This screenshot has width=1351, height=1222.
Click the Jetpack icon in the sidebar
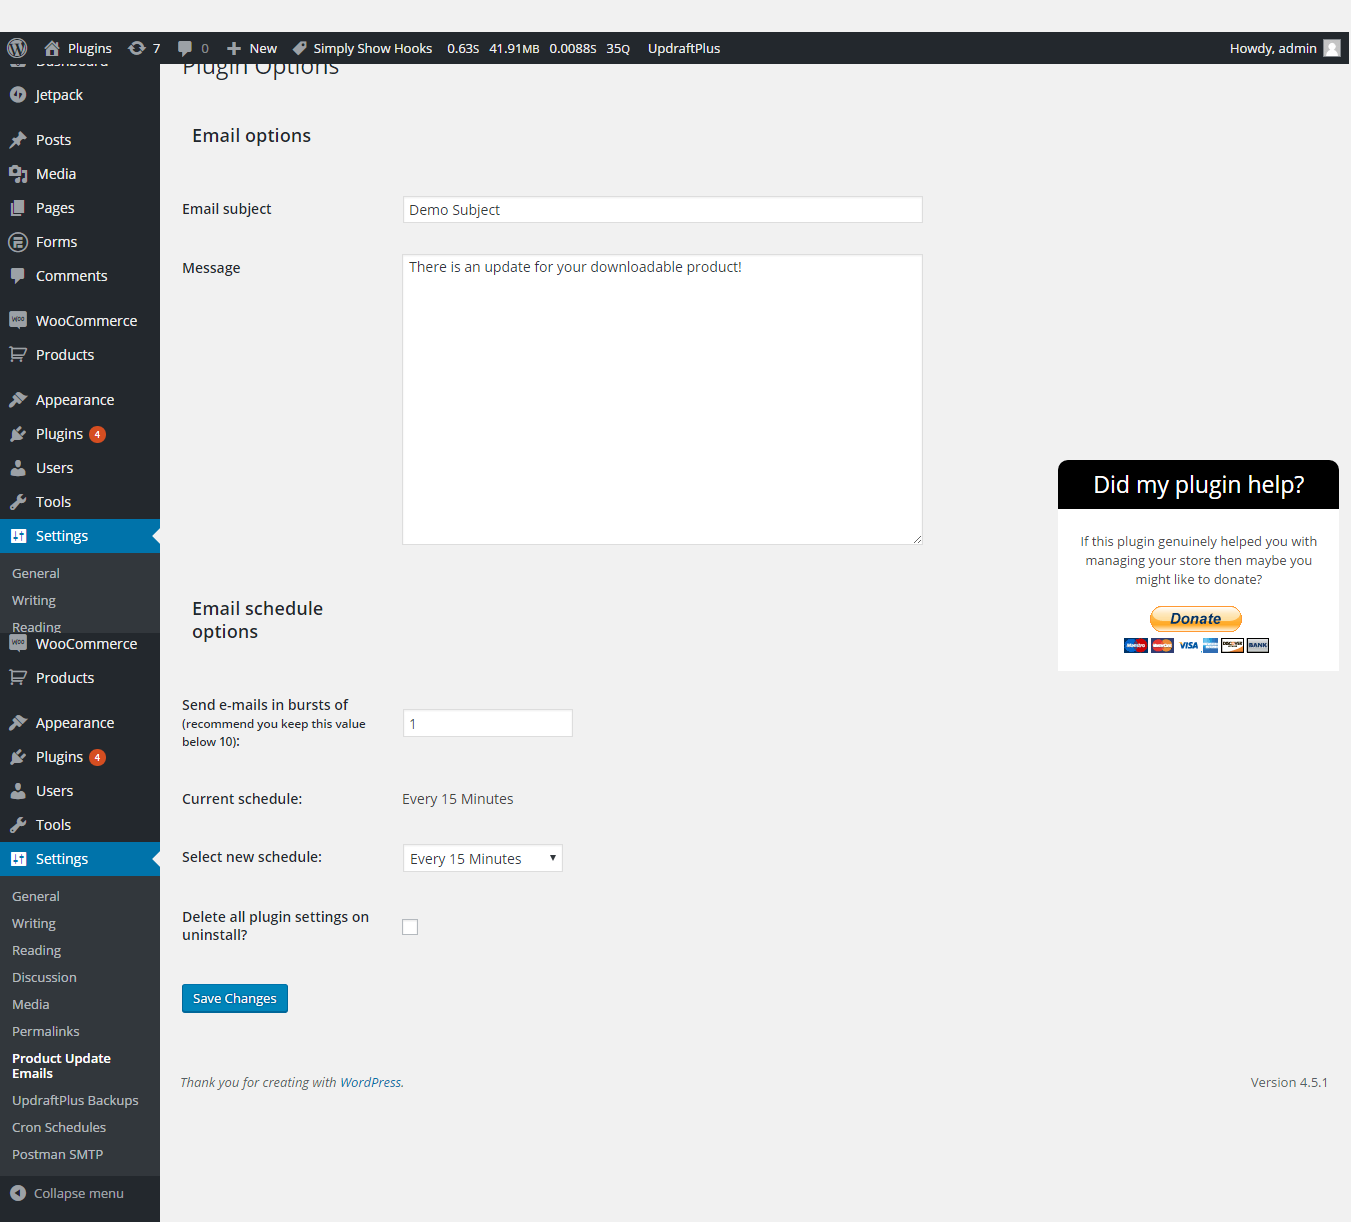click(18, 95)
